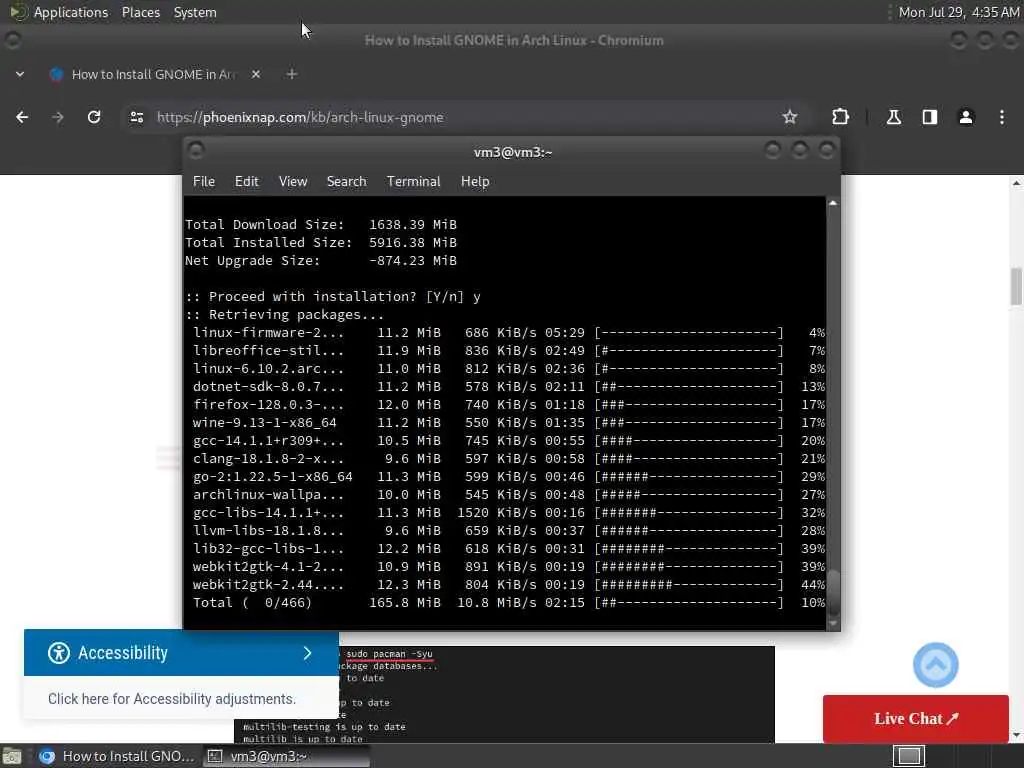
Task: View site information icon in address bar
Action: pos(136,118)
